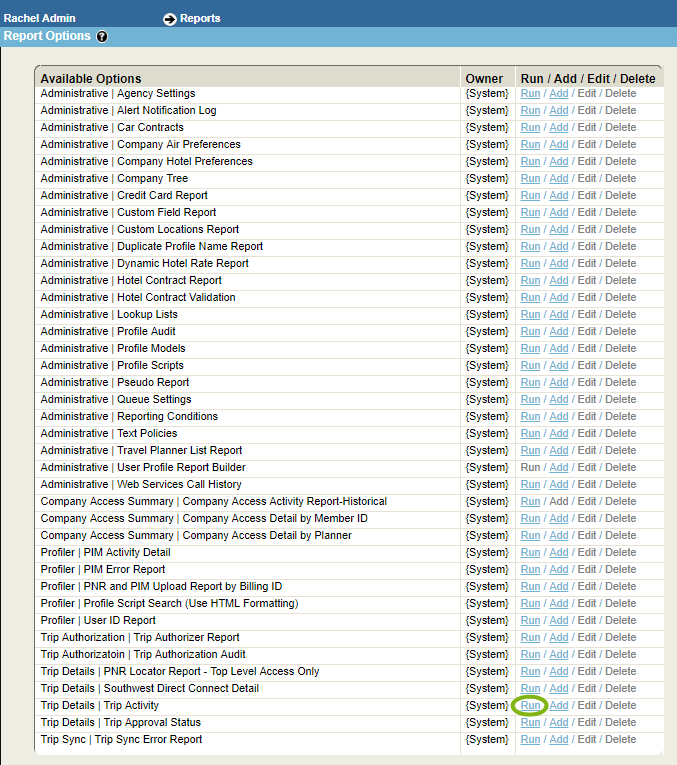This screenshot has height=765, width=677.
Task: Open the Reports menu item
Action: pyautogui.click(x=200, y=19)
